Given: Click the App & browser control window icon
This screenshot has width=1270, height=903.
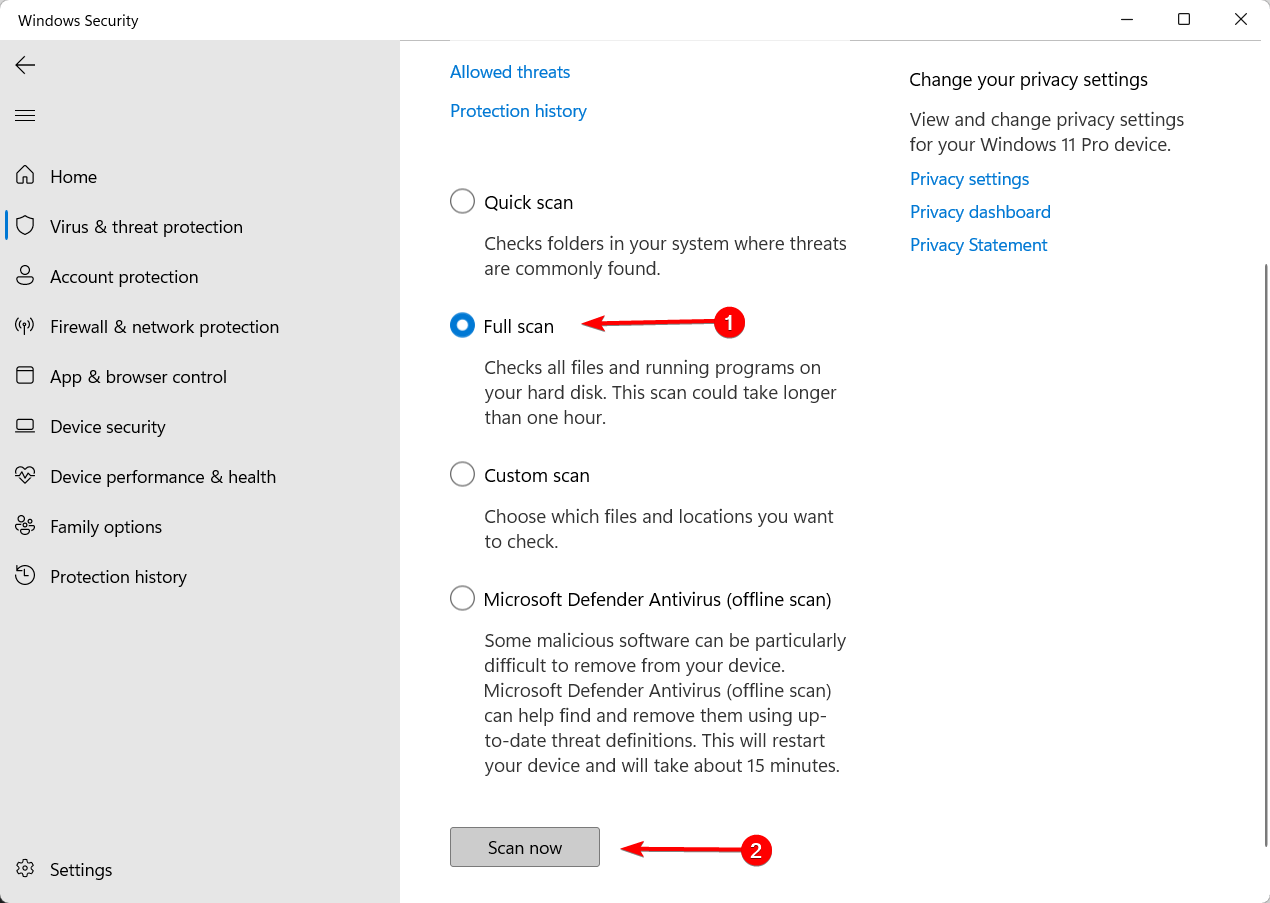Looking at the screenshot, I should coord(25,376).
